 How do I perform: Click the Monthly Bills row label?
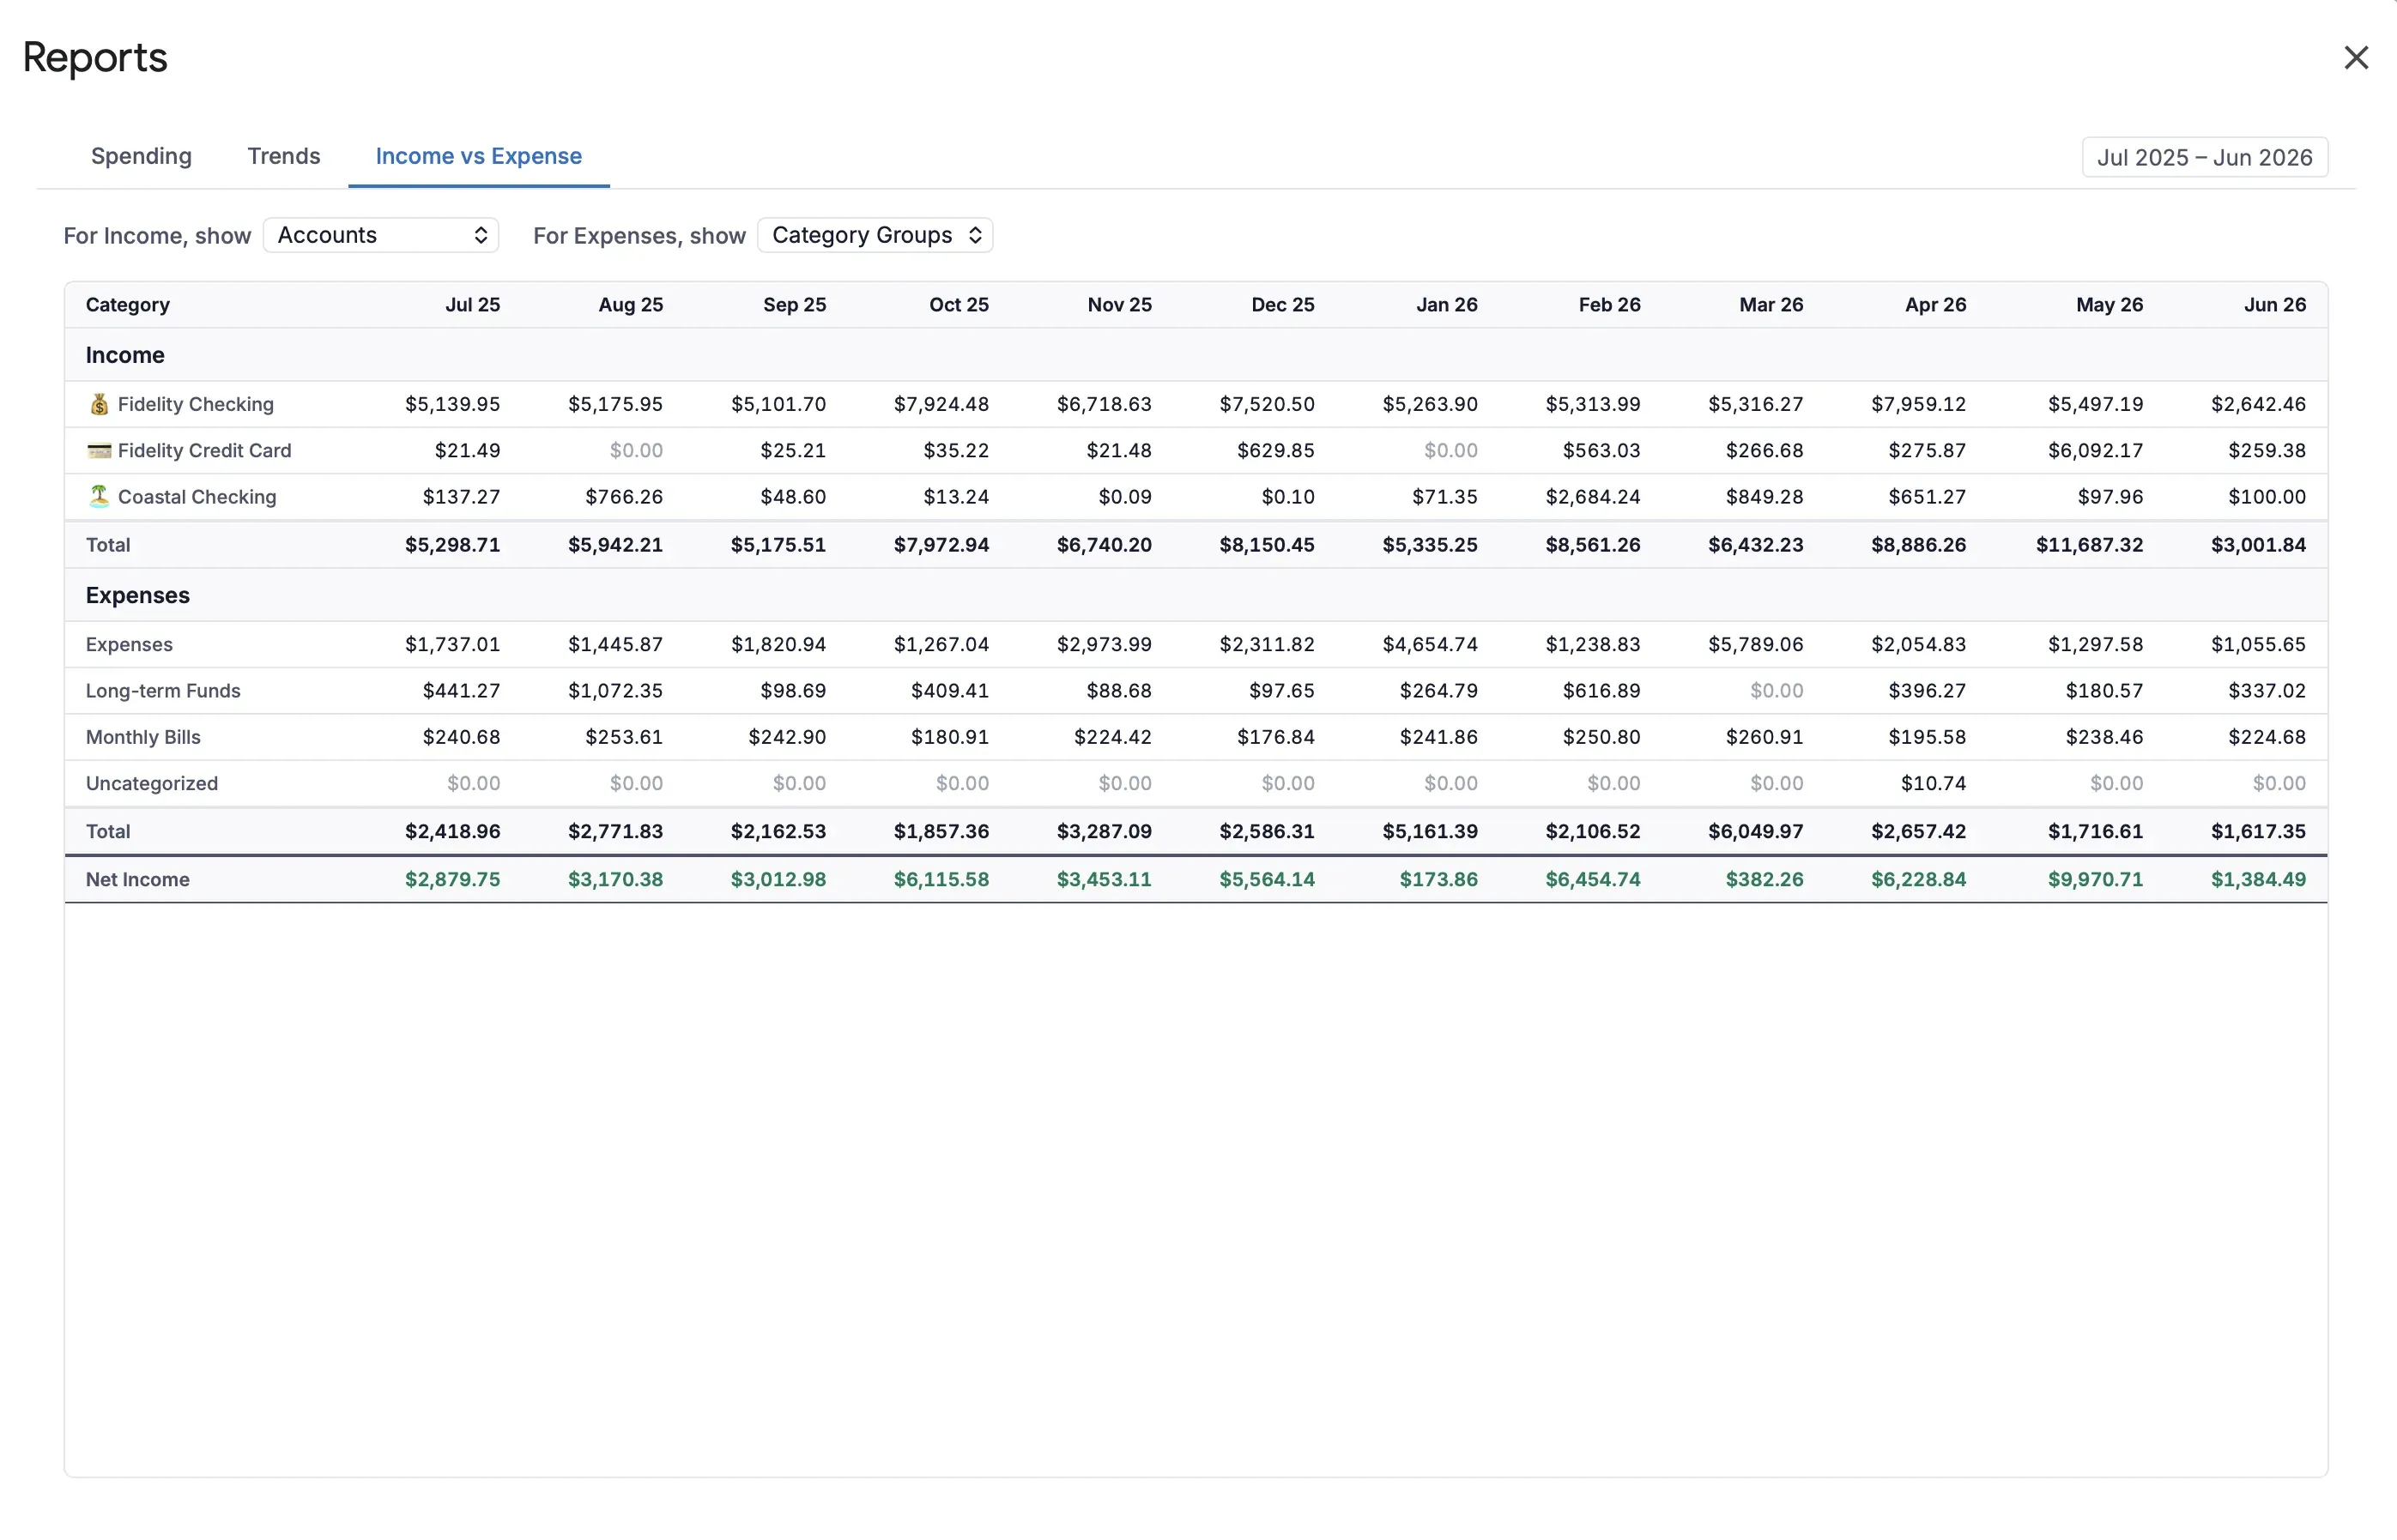tap(143, 737)
